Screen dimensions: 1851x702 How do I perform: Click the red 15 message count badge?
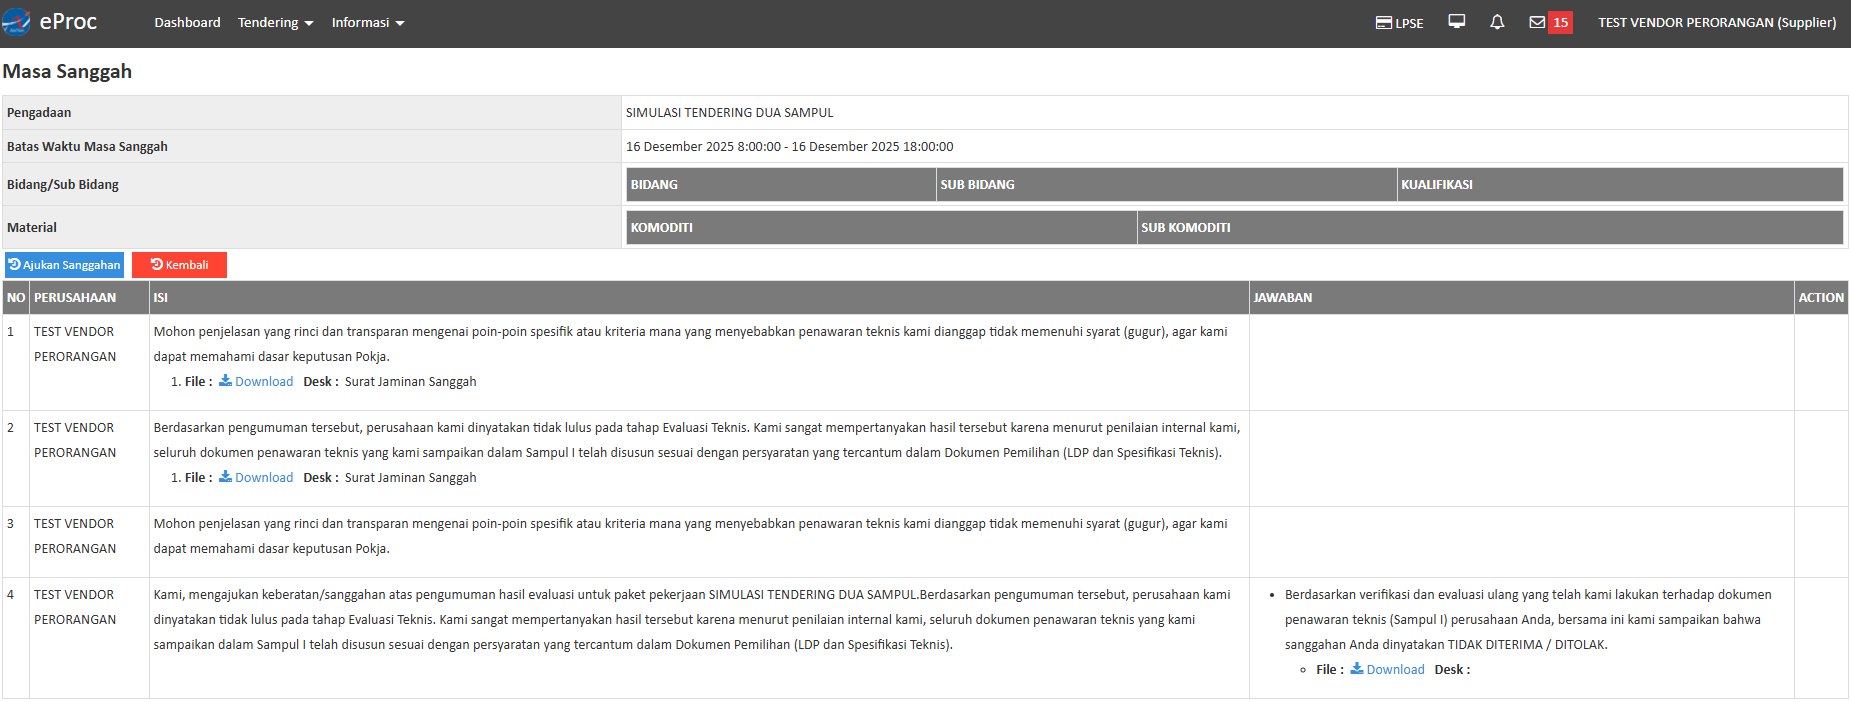tap(1560, 22)
